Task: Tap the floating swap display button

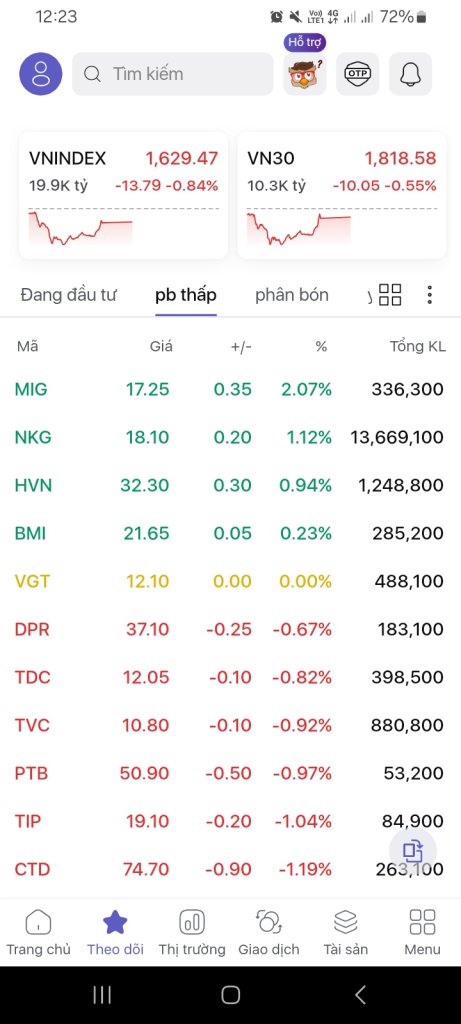Action: tap(413, 851)
